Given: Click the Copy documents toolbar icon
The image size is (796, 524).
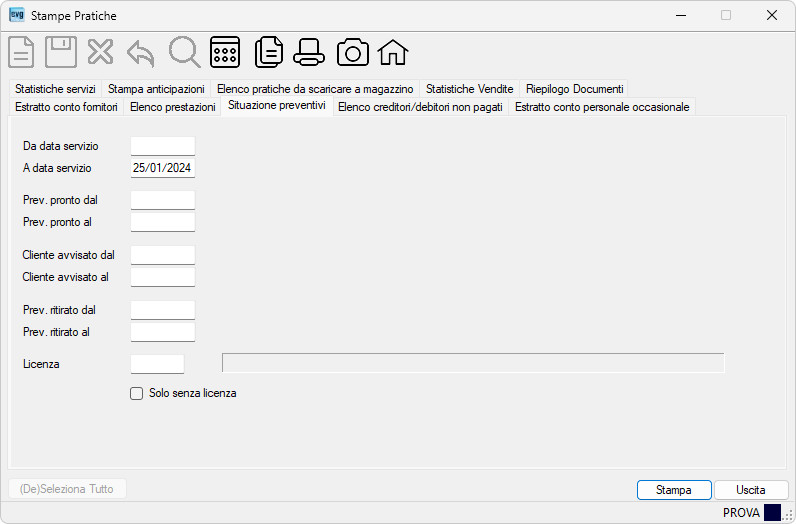Looking at the screenshot, I should 269,52.
